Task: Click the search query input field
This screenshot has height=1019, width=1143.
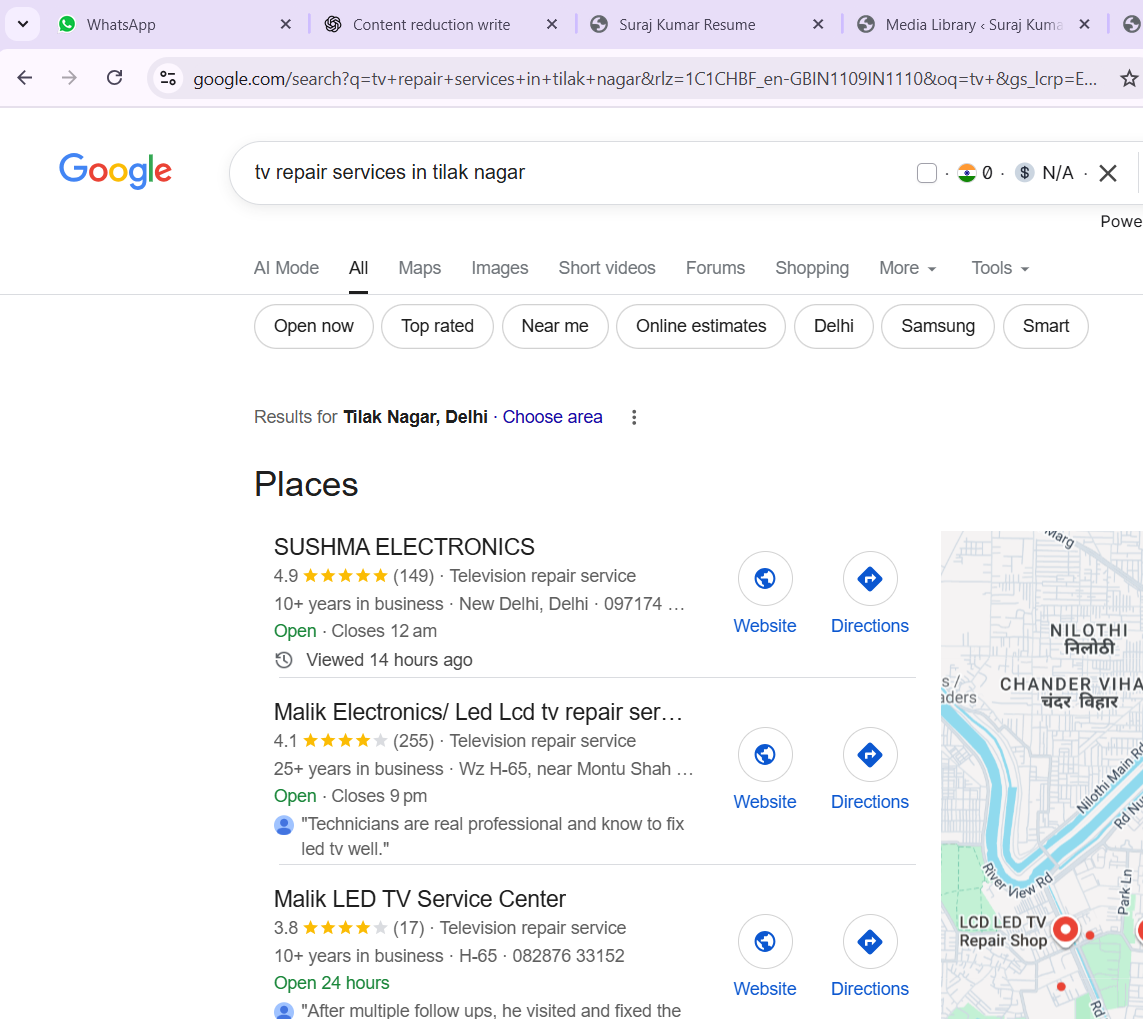Action: tap(570, 173)
